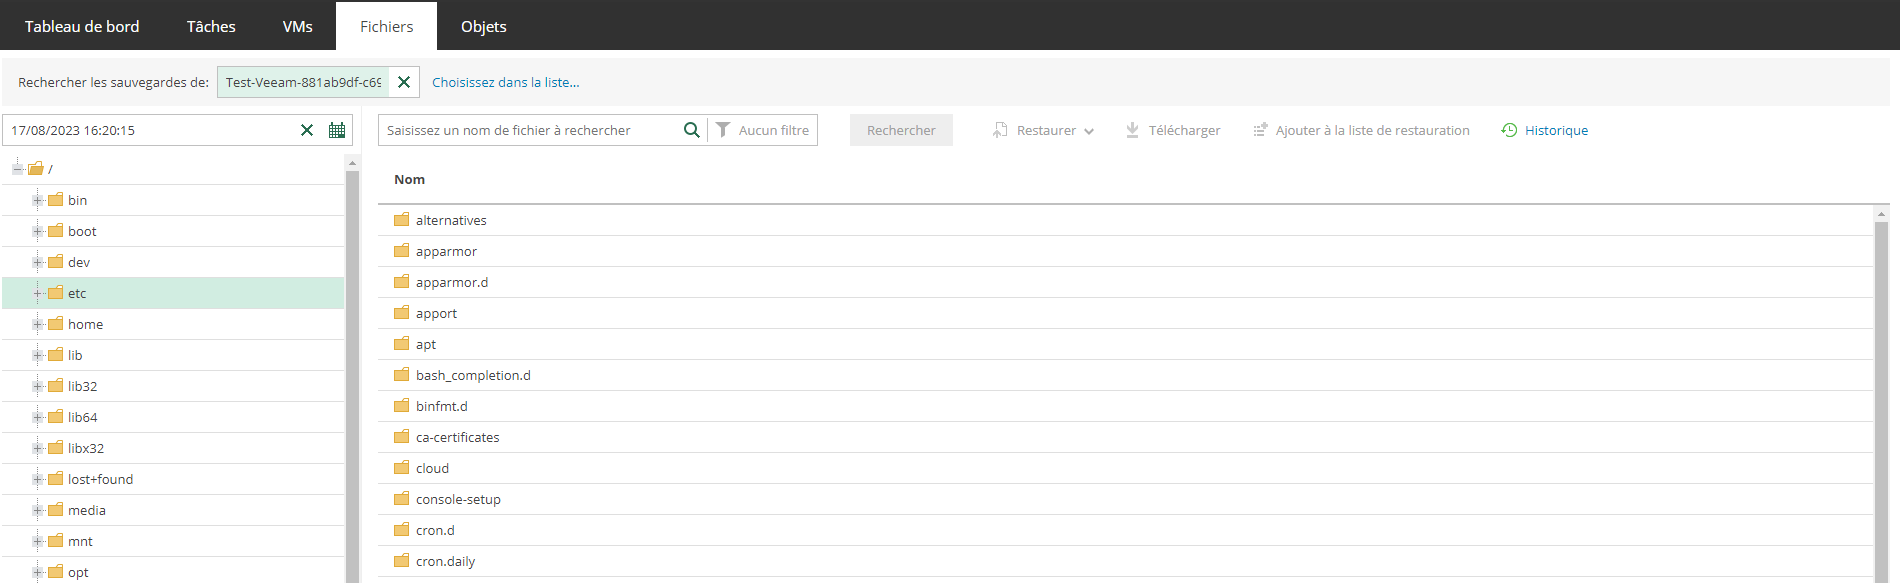Click the alternatives folder icon

click(x=402, y=219)
